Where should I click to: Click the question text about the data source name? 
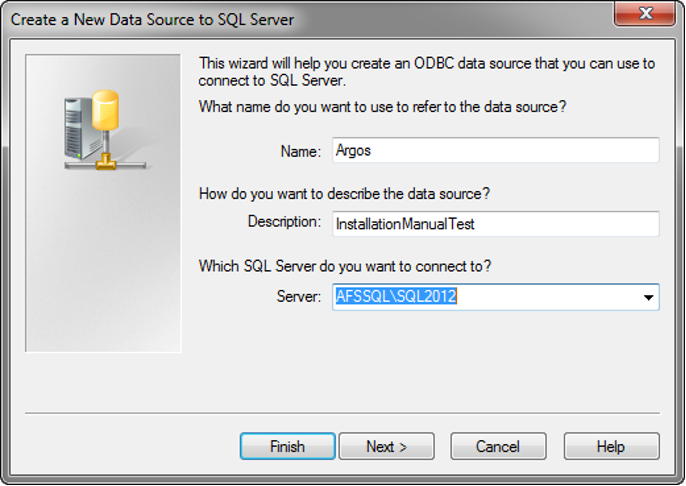(x=382, y=106)
